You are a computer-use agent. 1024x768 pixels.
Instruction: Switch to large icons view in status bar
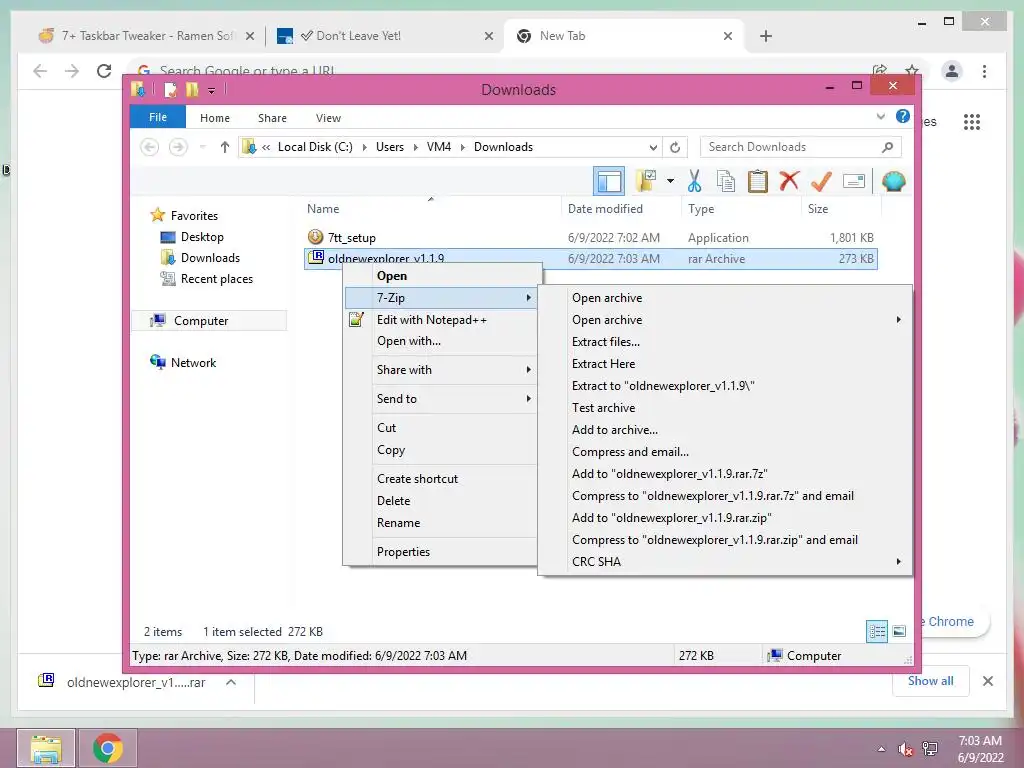coord(899,631)
